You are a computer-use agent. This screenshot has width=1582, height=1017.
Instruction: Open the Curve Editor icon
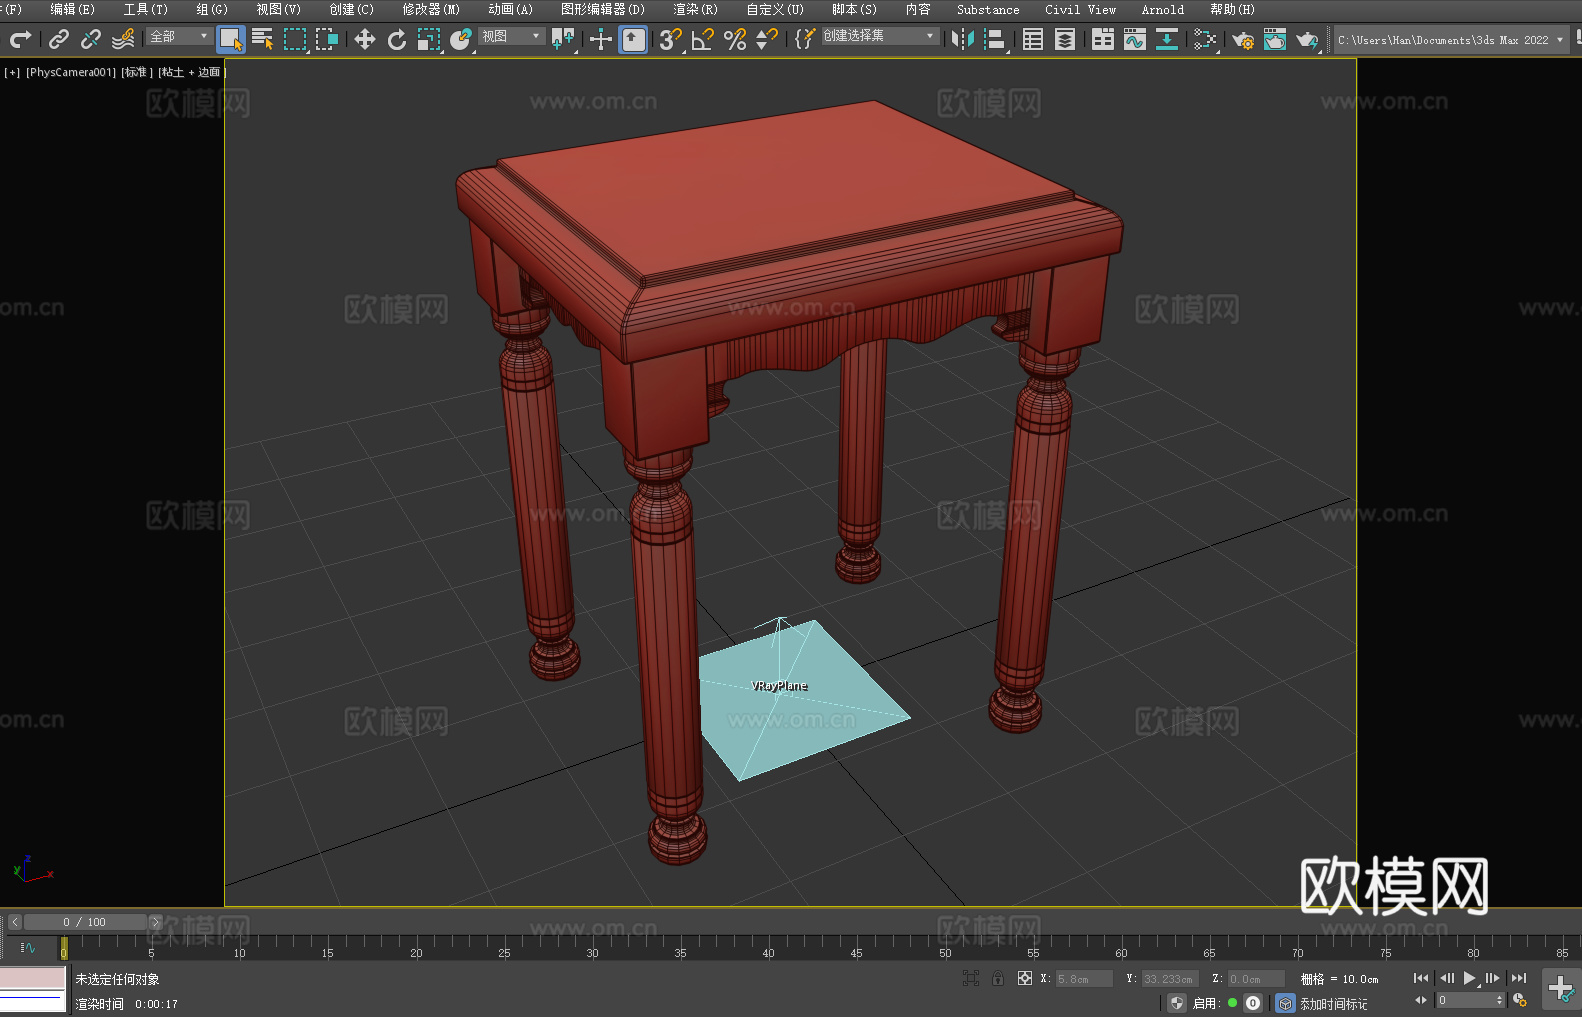click(x=1135, y=39)
